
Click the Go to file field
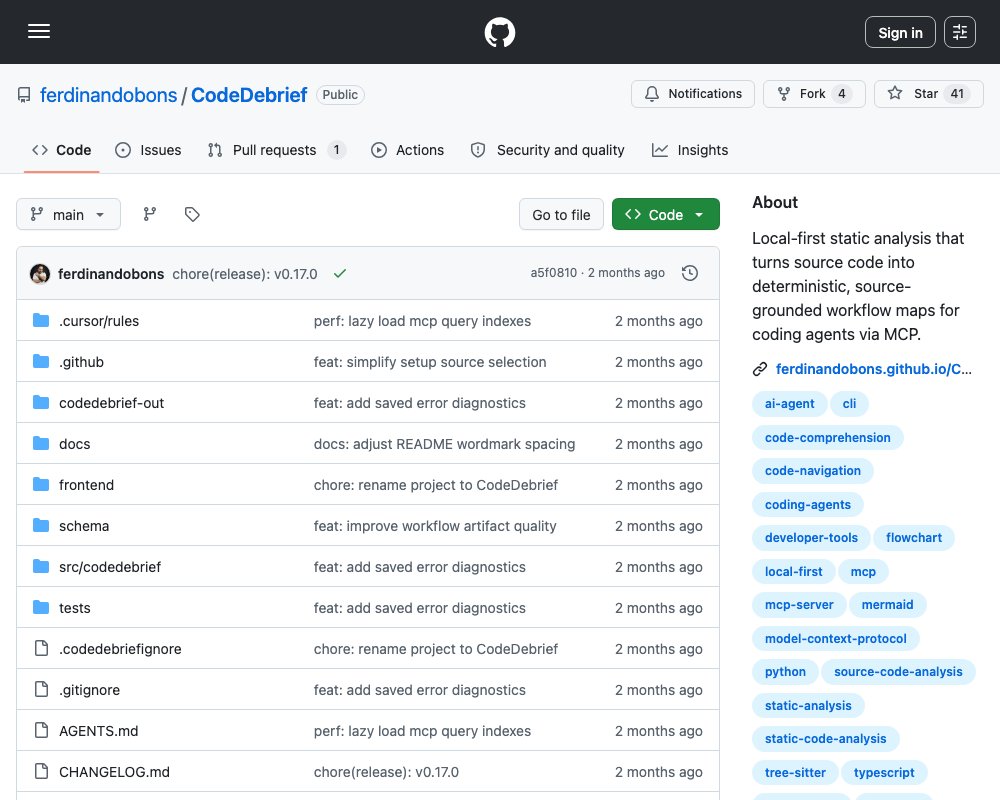point(561,214)
